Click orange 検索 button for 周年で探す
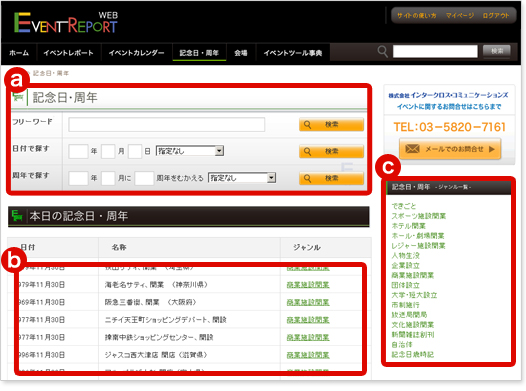526x391 pixels. pos(331,178)
